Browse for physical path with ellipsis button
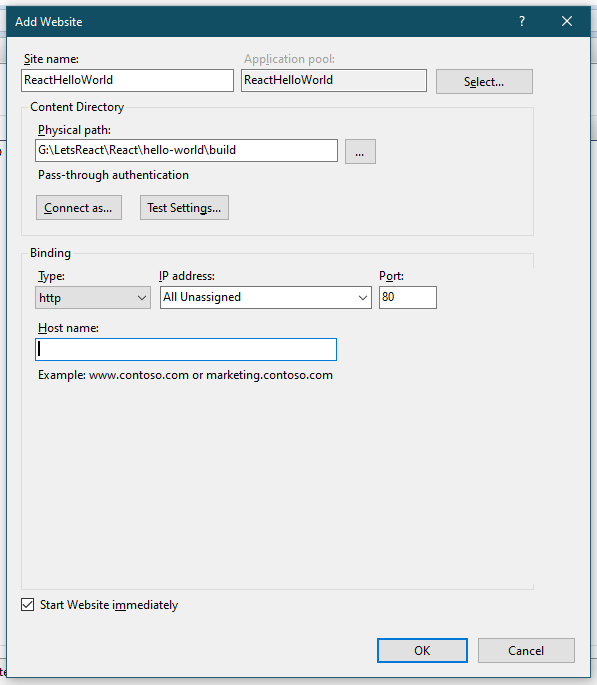The height and width of the screenshot is (685, 597). pos(360,152)
